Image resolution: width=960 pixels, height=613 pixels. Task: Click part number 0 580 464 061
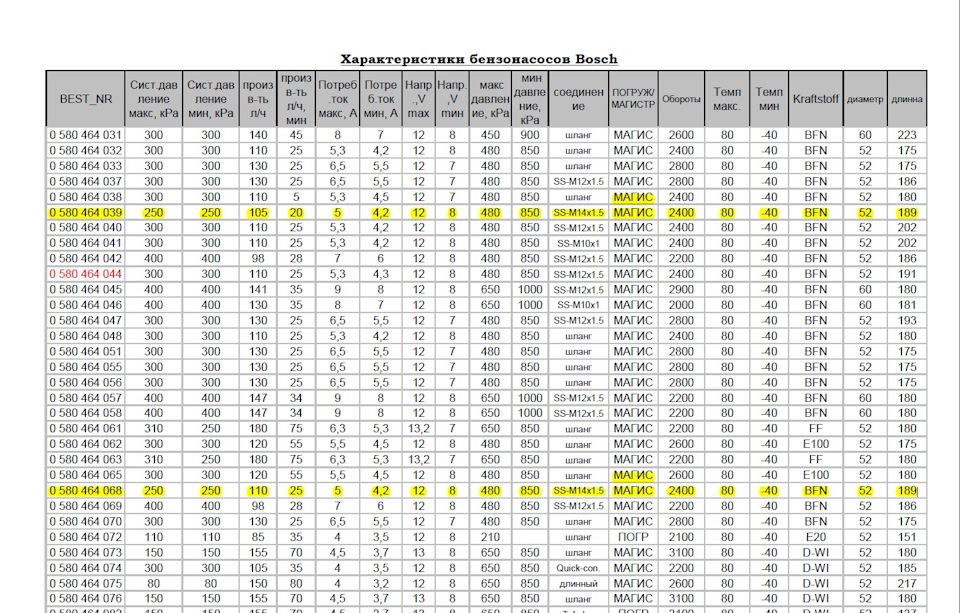[x=86, y=429]
